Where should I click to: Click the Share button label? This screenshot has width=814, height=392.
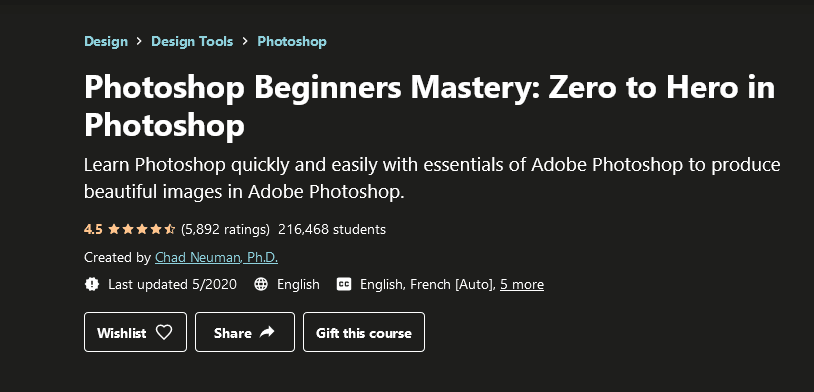pos(233,333)
